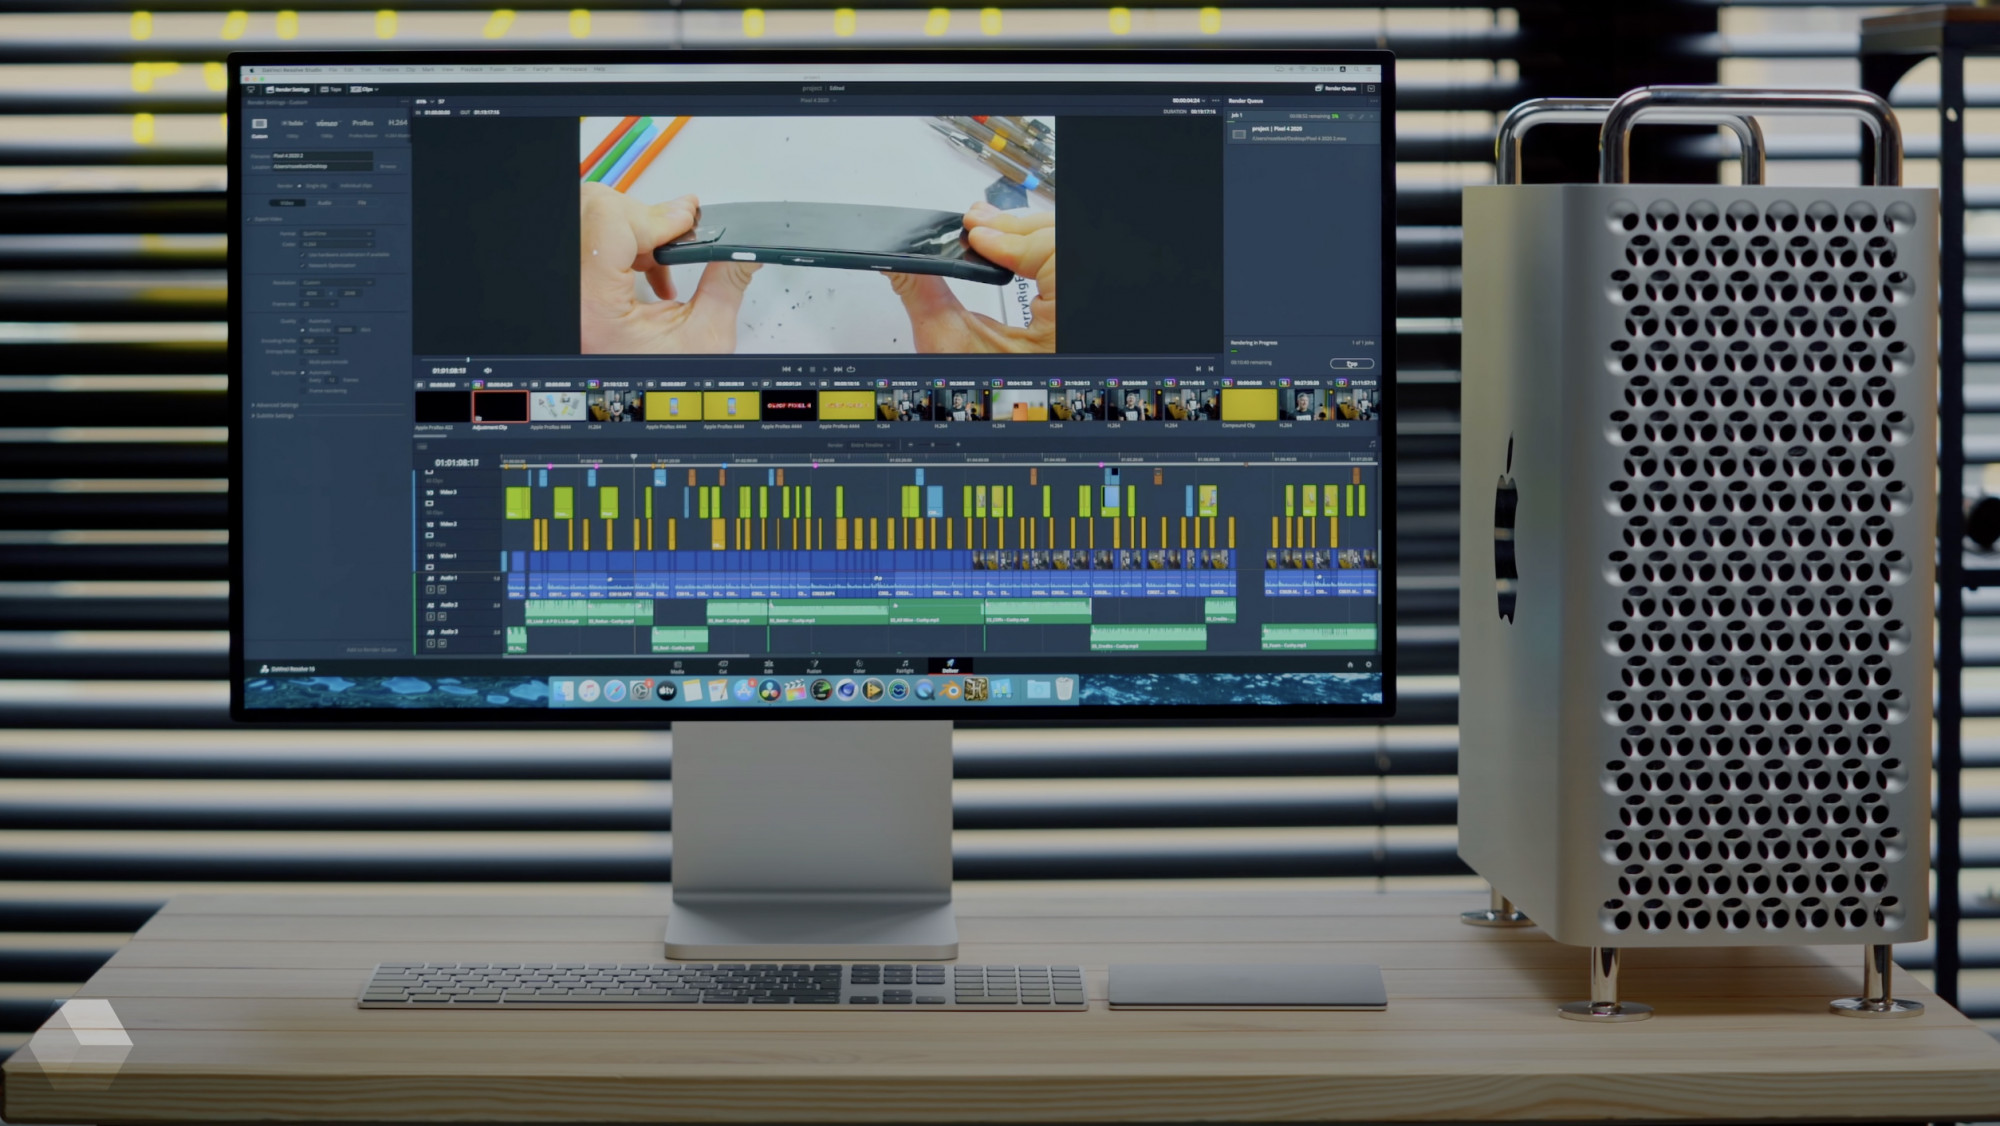The image size is (2000, 1126).
Task: Switch to the Color page tab
Action: pos(859,667)
